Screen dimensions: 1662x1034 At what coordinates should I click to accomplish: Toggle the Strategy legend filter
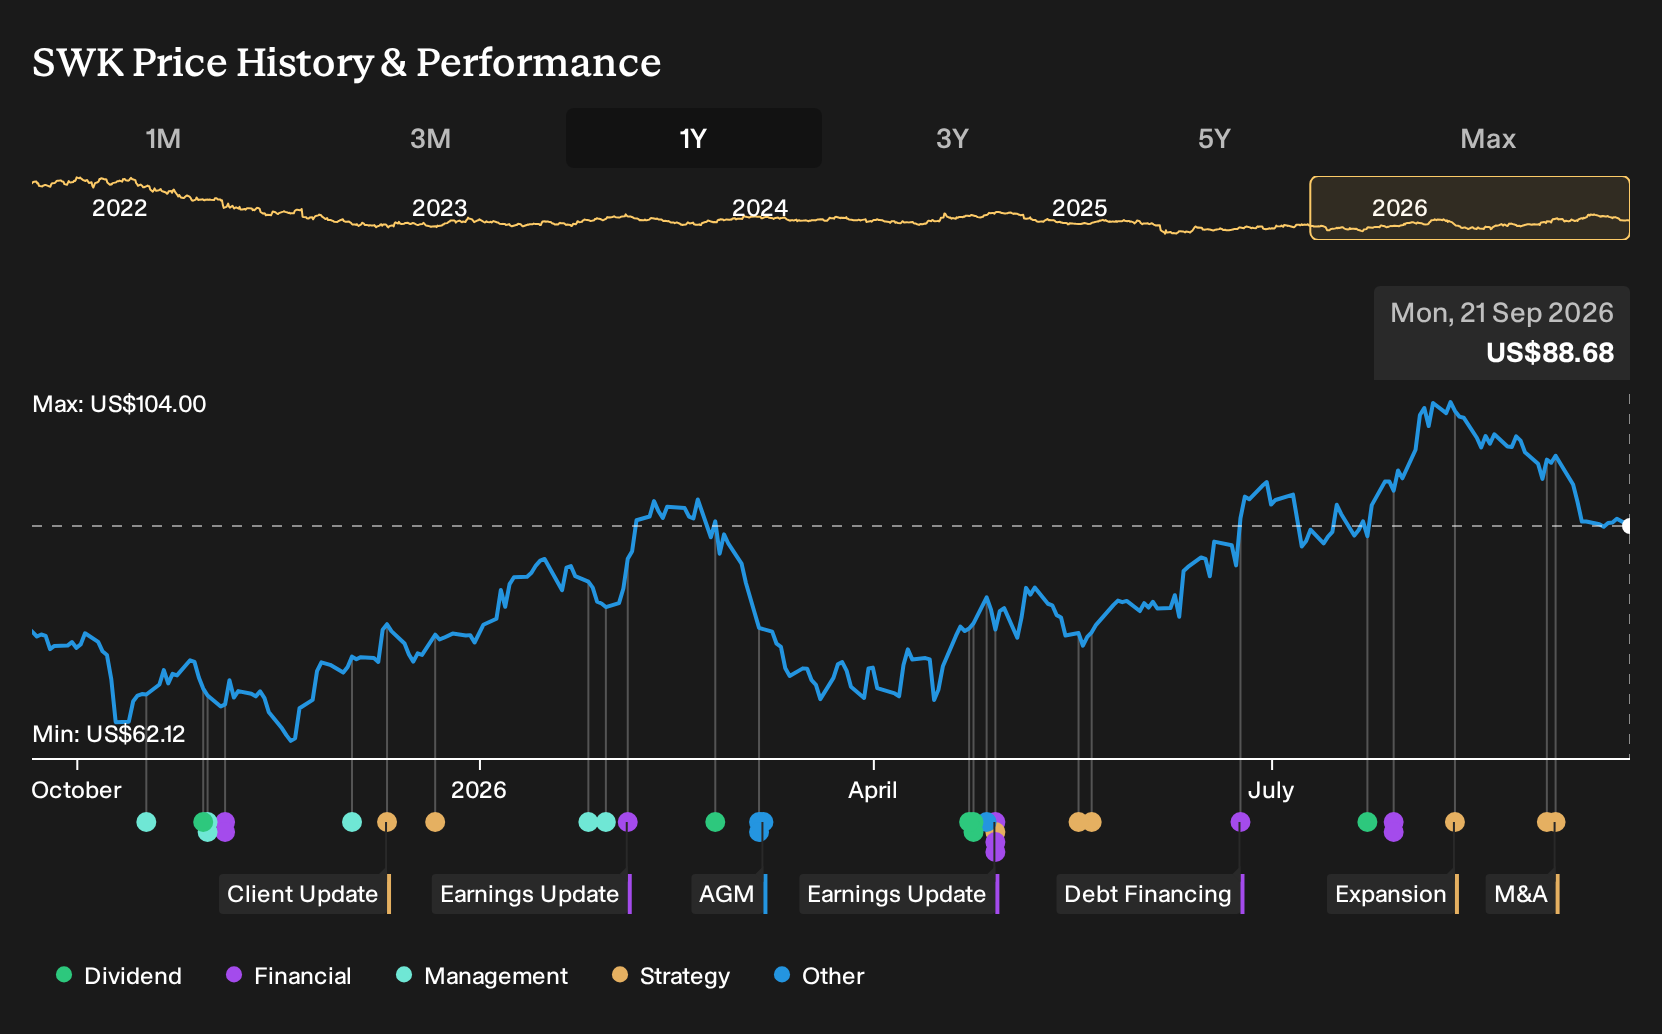click(671, 976)
